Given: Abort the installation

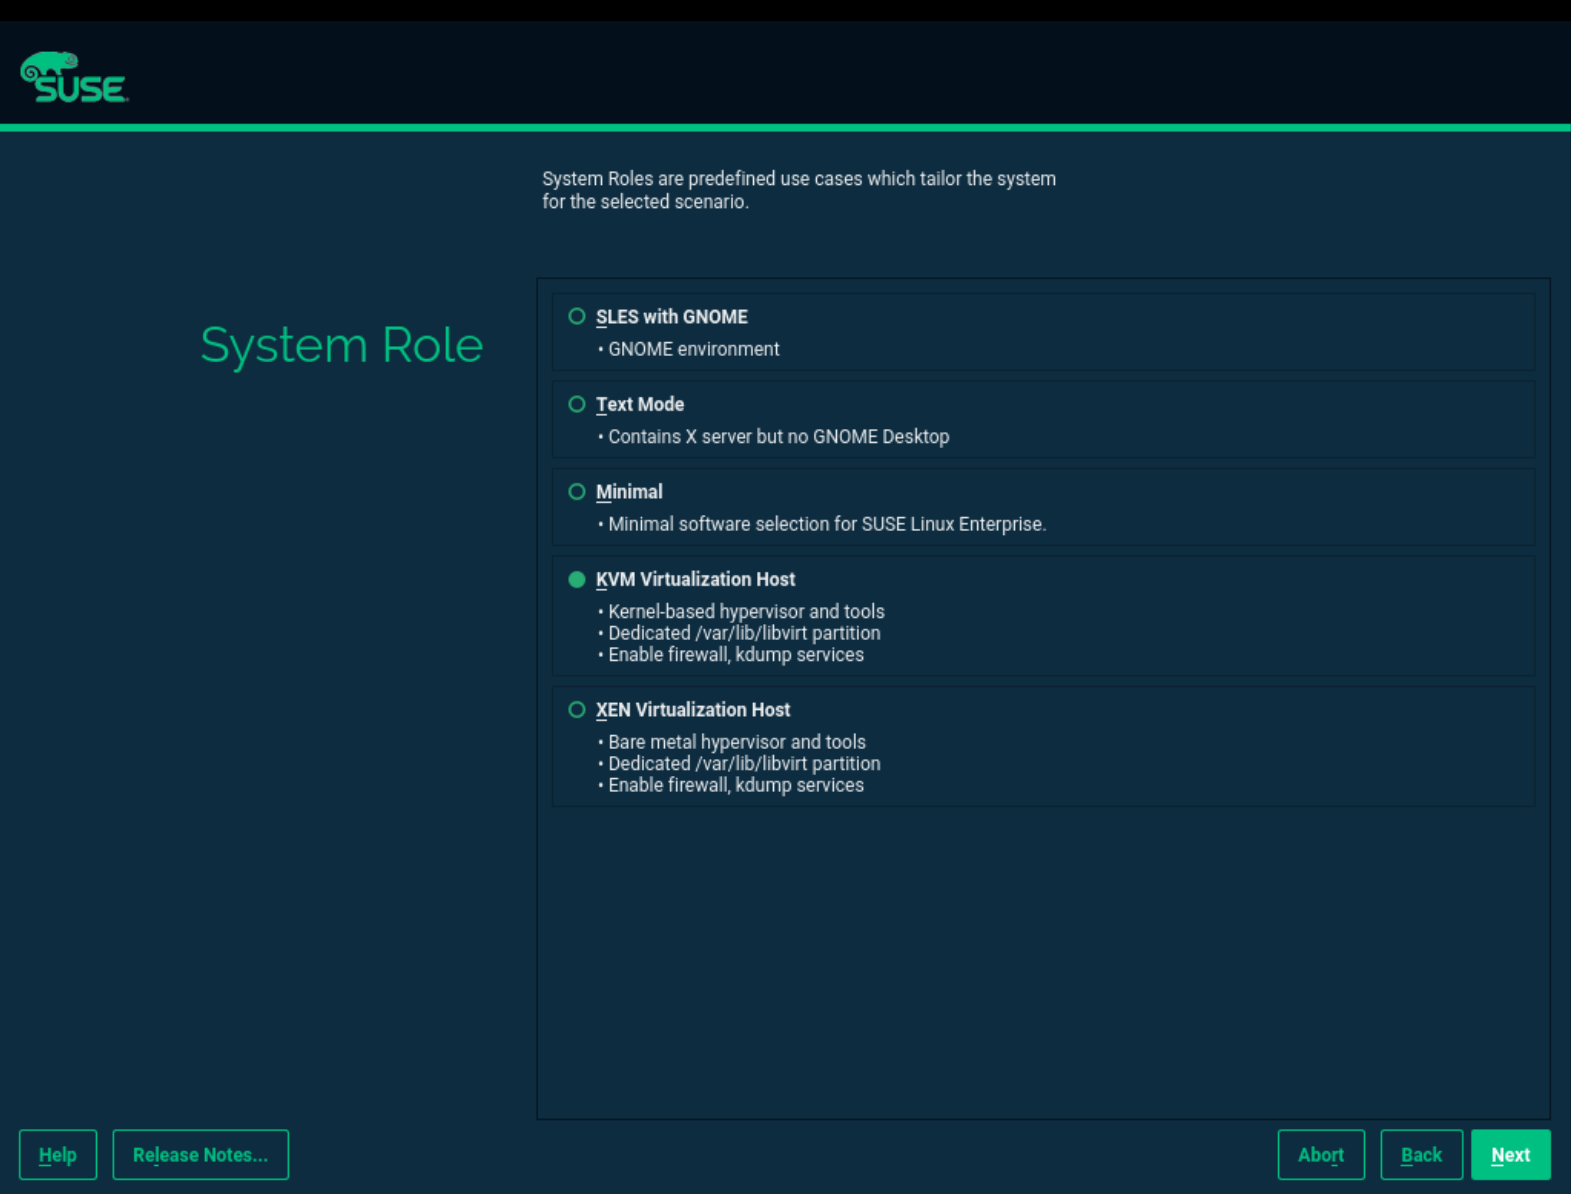Looking at the screenshot, I should click(1320, 1155).
